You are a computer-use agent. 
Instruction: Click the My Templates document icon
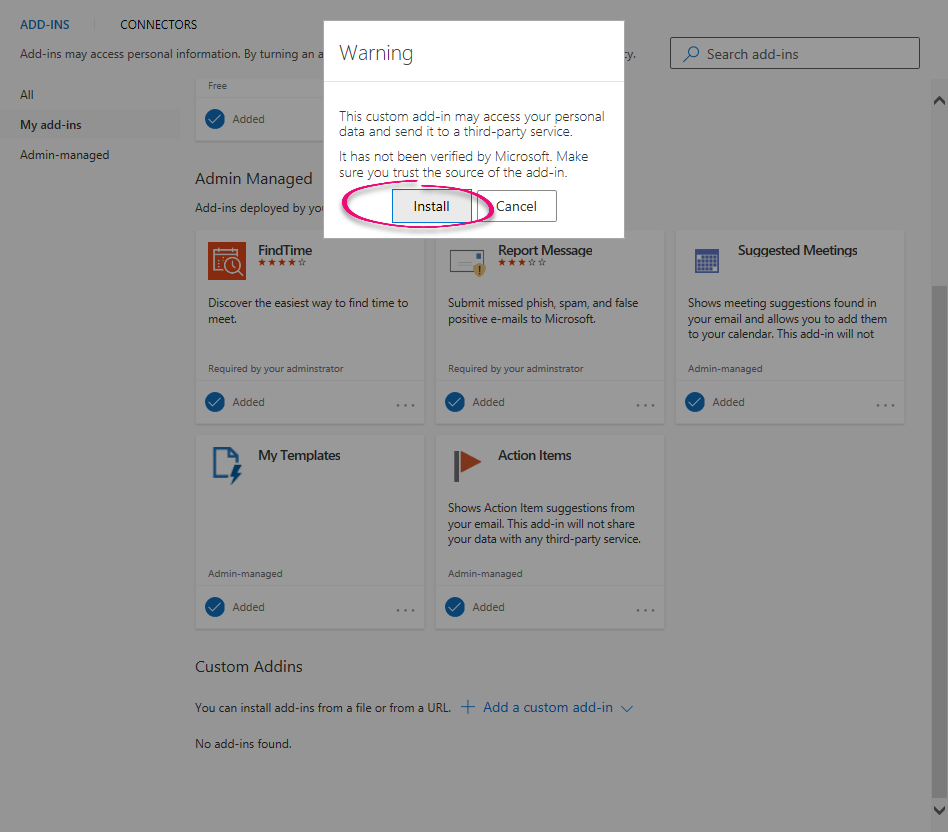pyautogui.click(x=227, y=465)
